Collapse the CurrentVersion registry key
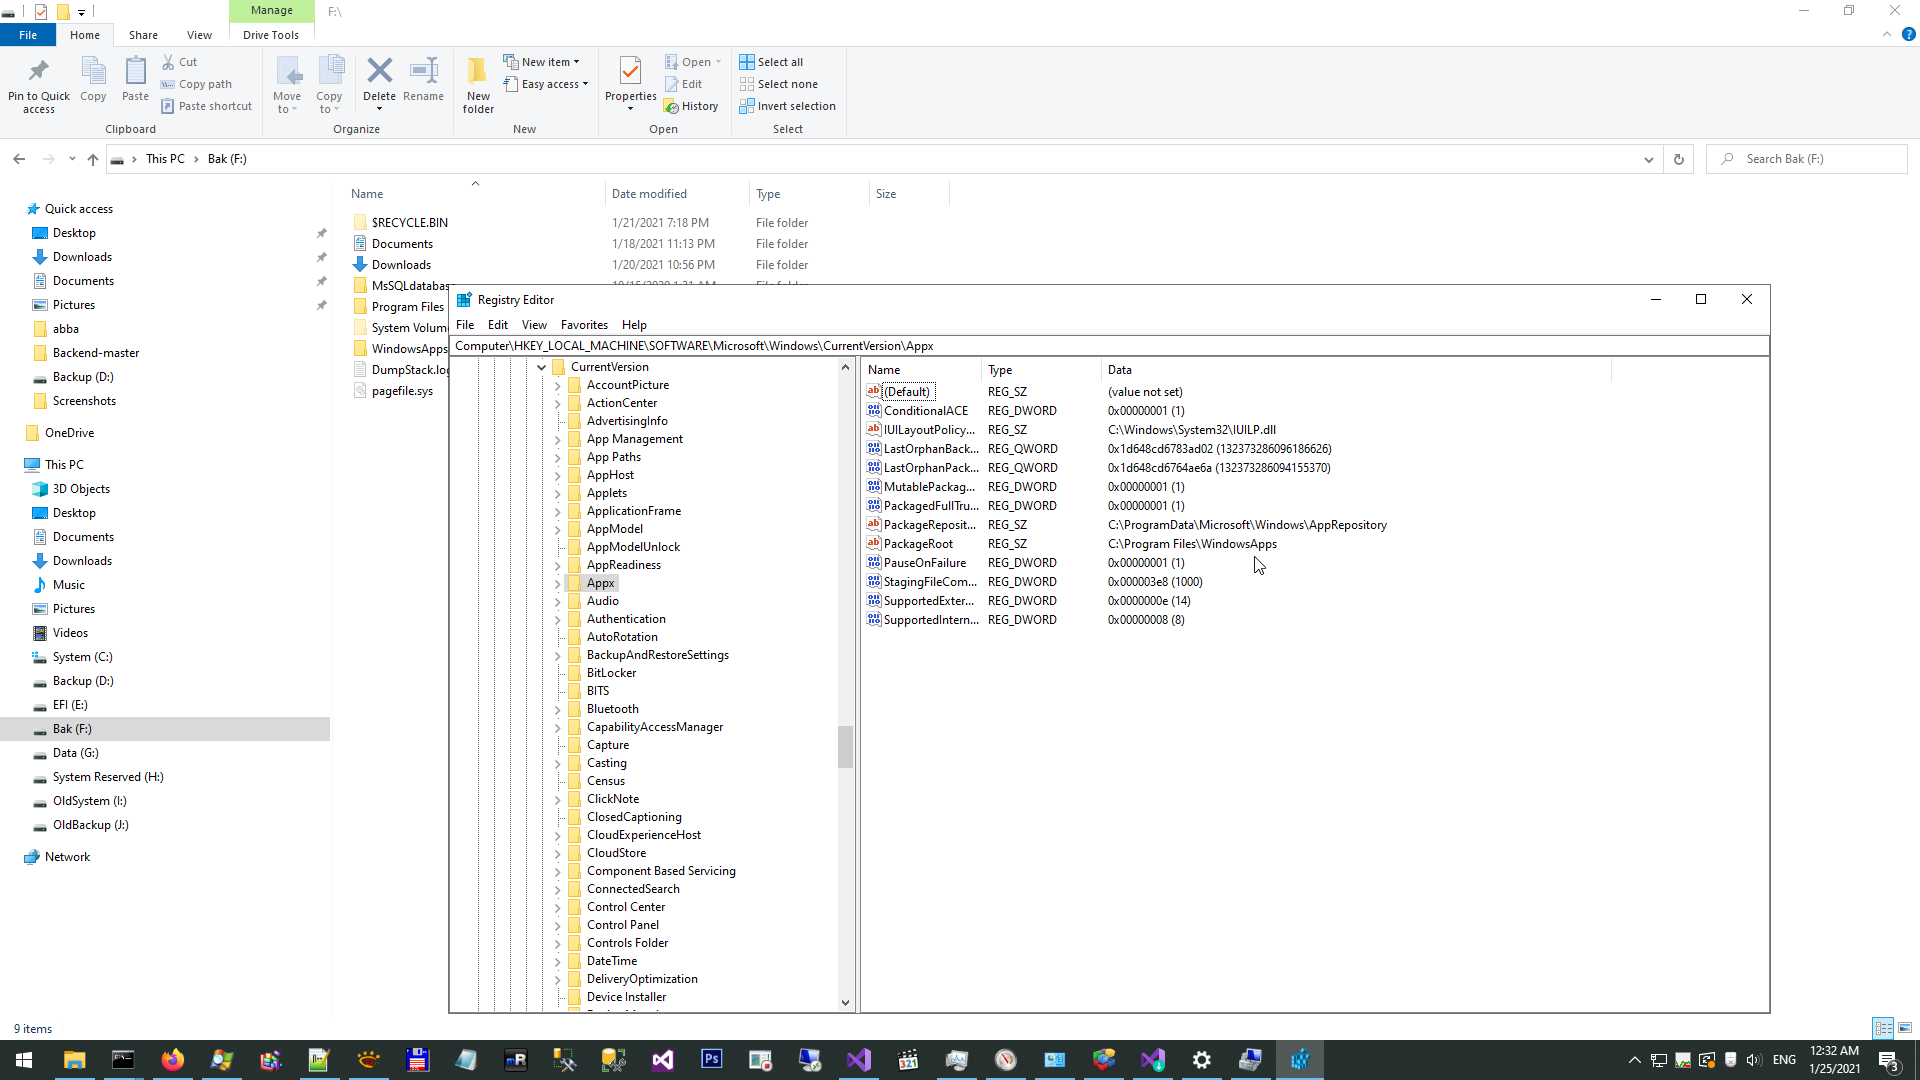Image resolution: width=1920 pixels, height=1080 pixels. 541,367
